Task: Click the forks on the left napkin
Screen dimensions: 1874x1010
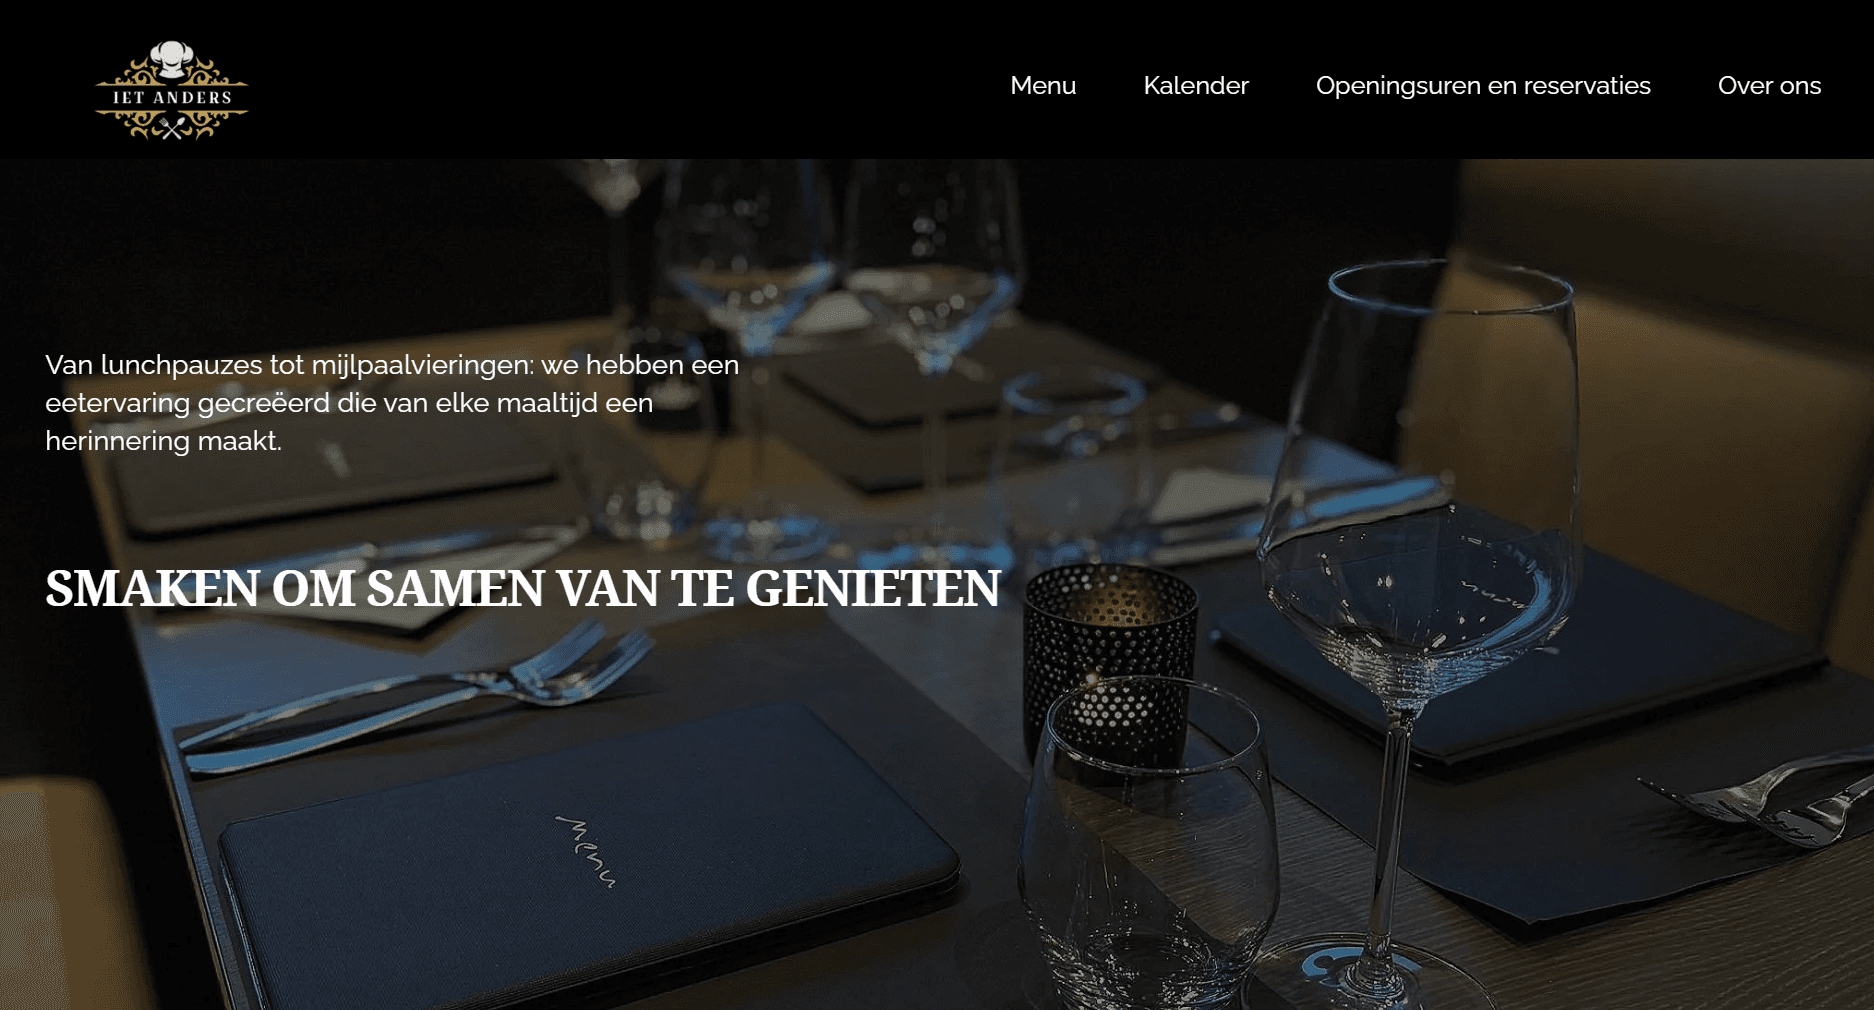Action: 420,690
